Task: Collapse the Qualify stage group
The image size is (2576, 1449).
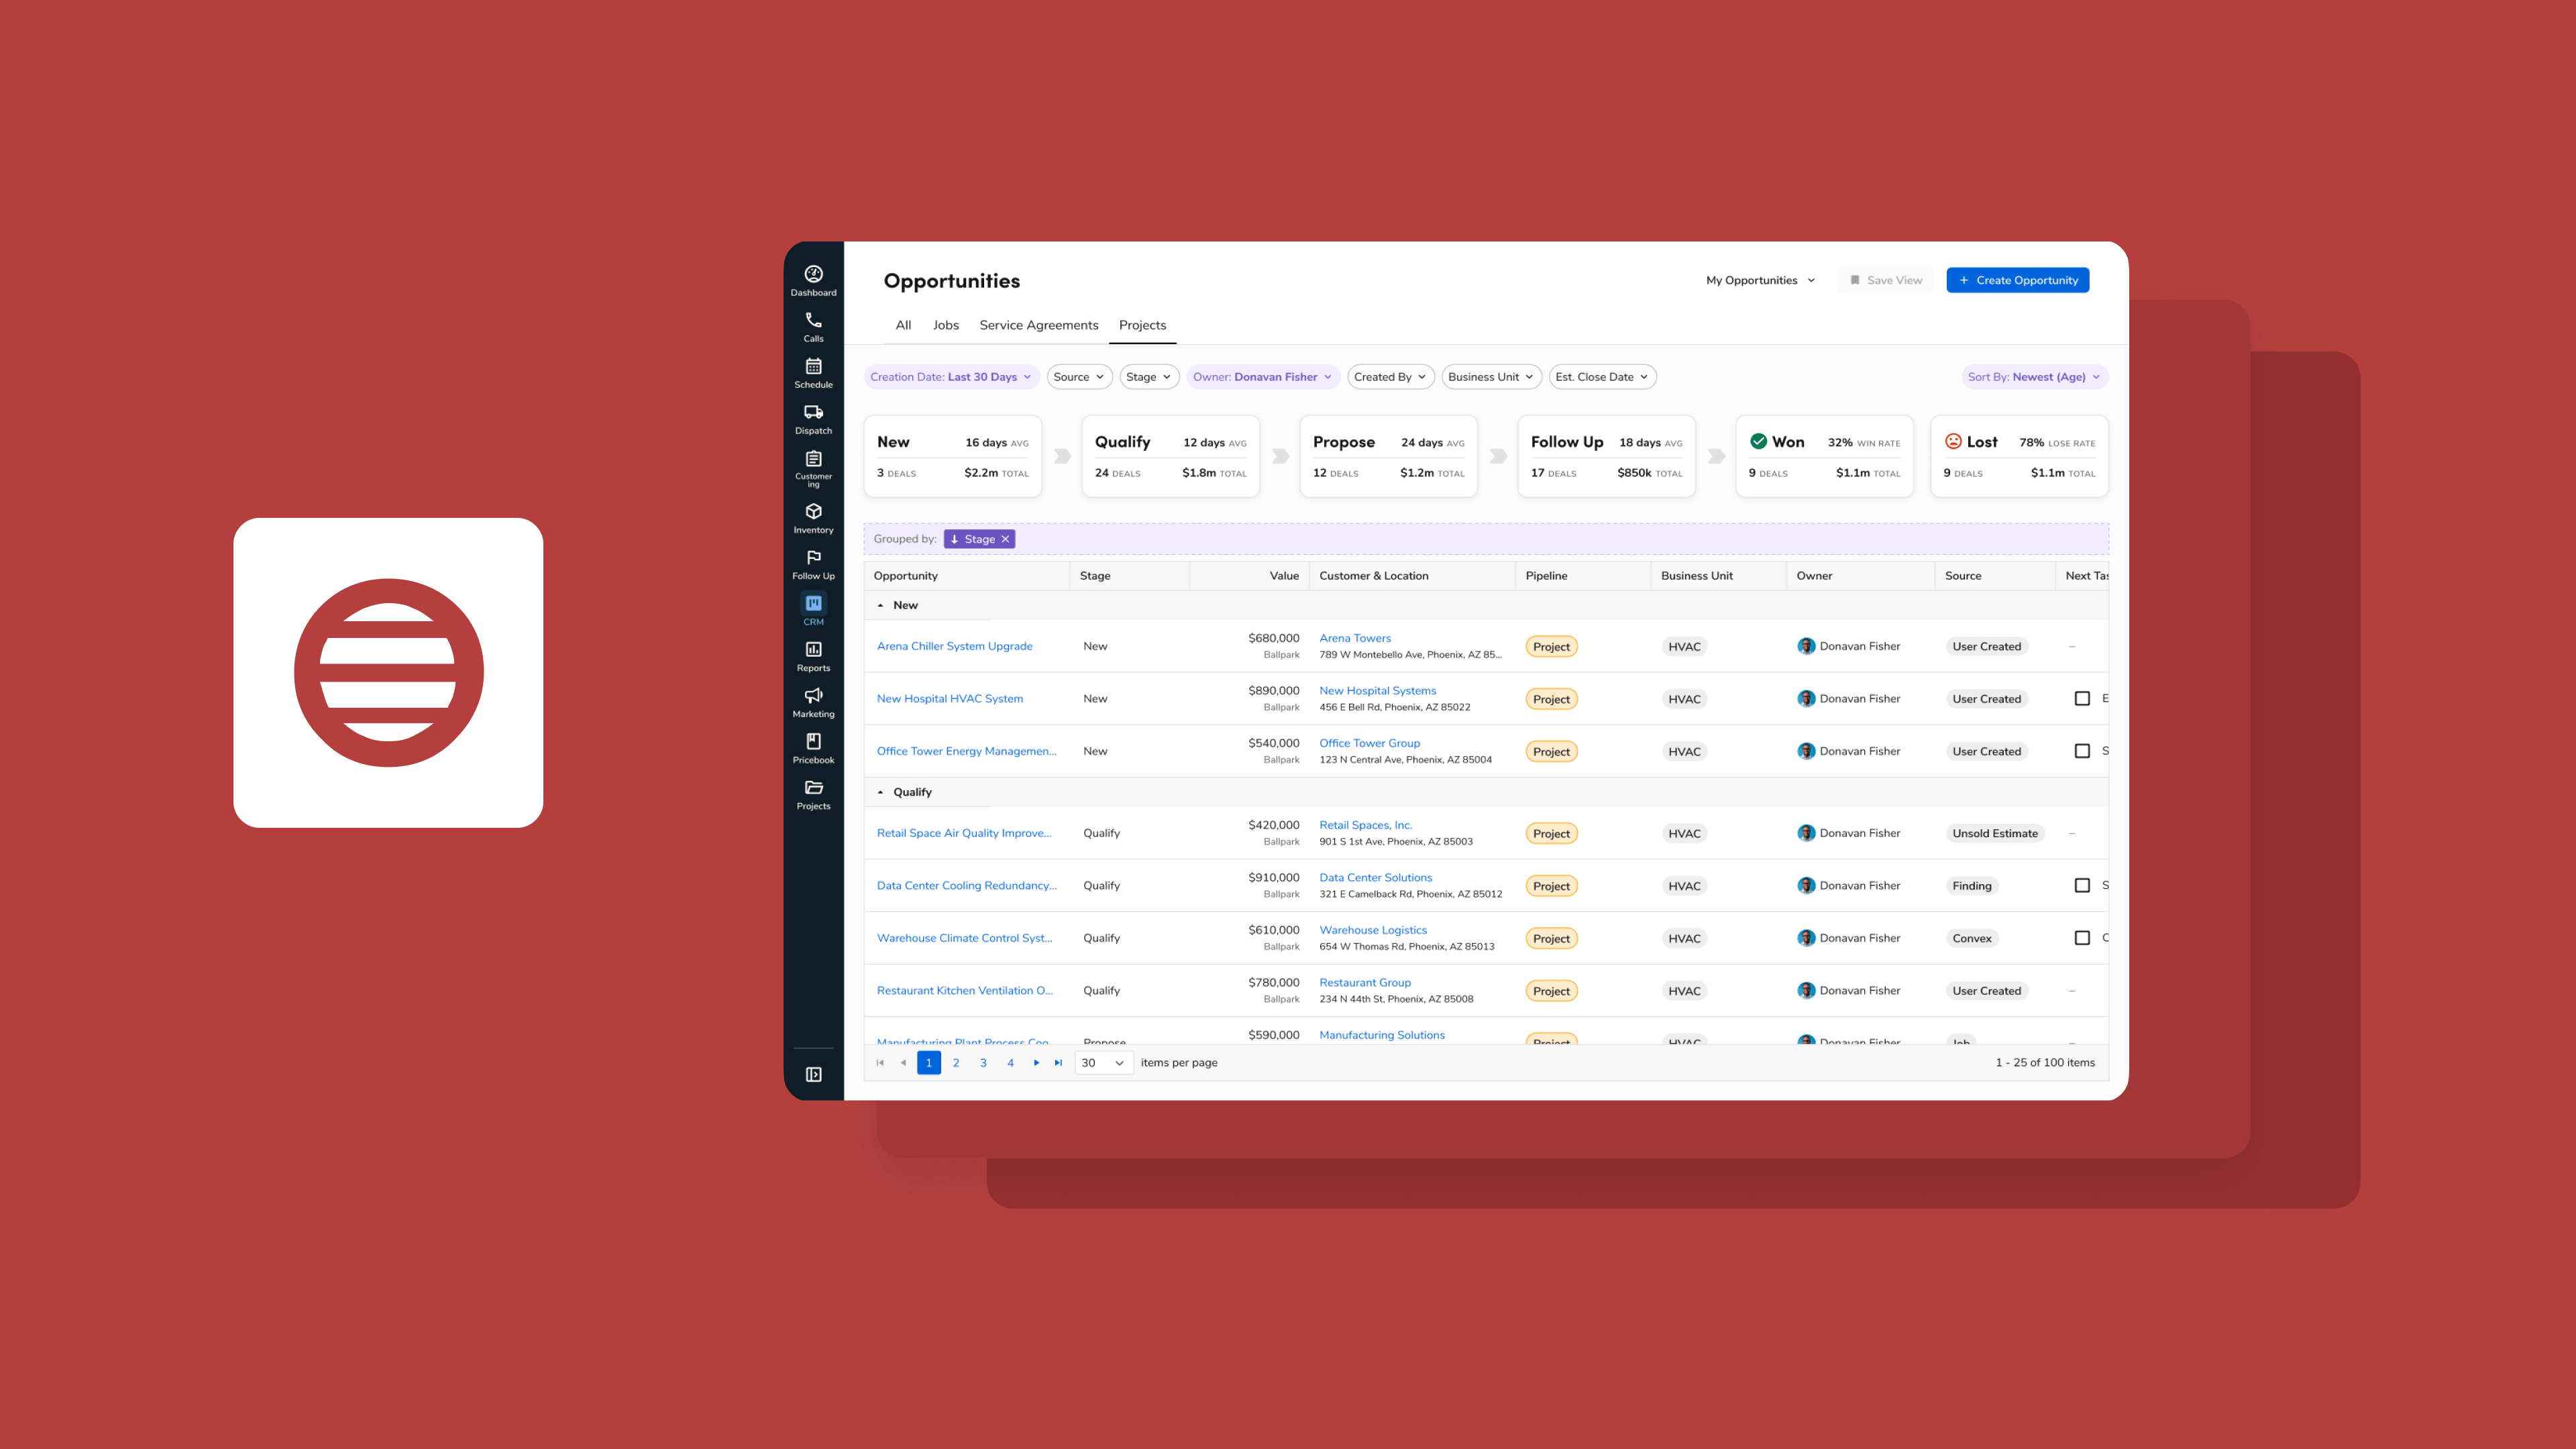Action: (x=880, y=792)
